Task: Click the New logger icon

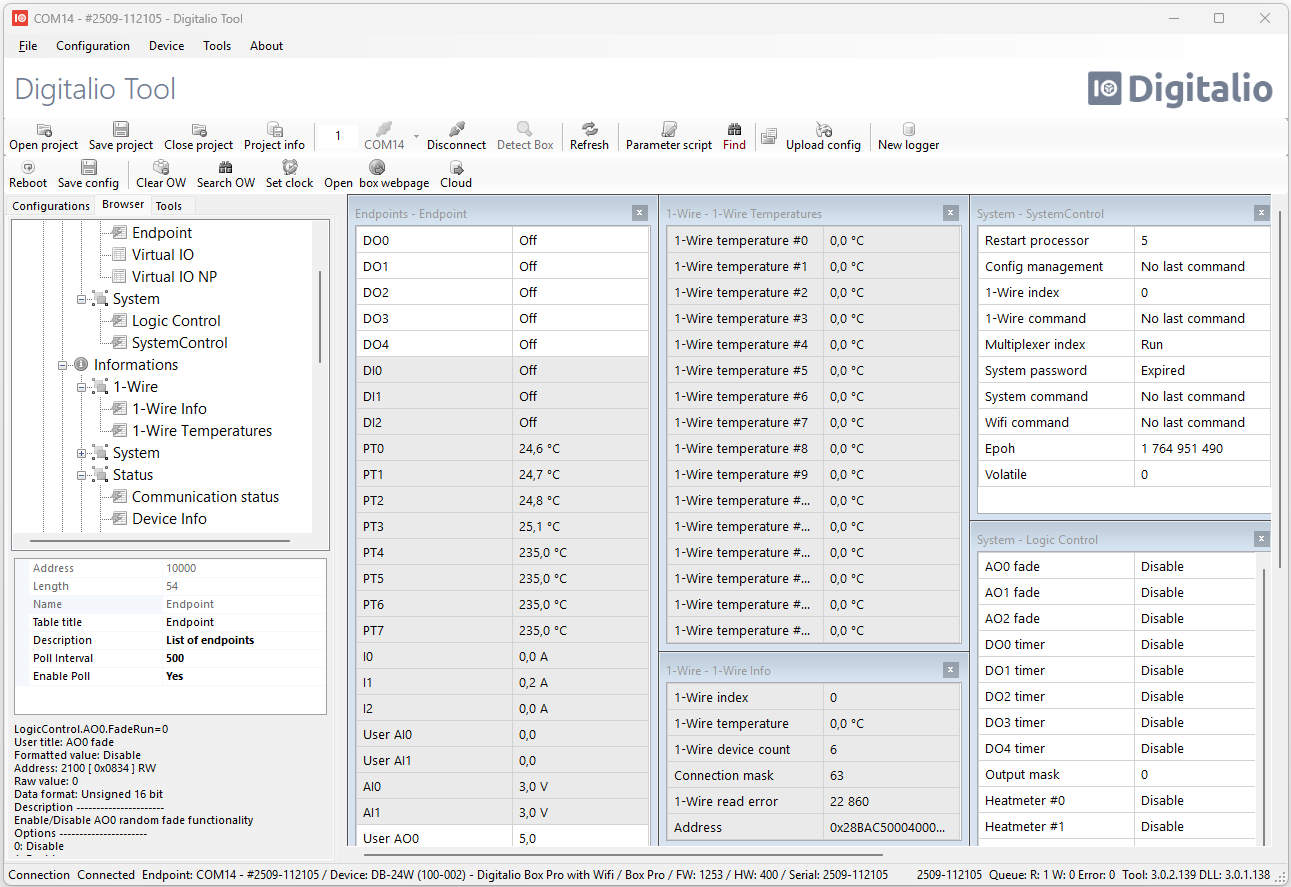Action: click(x=908, y=130)
